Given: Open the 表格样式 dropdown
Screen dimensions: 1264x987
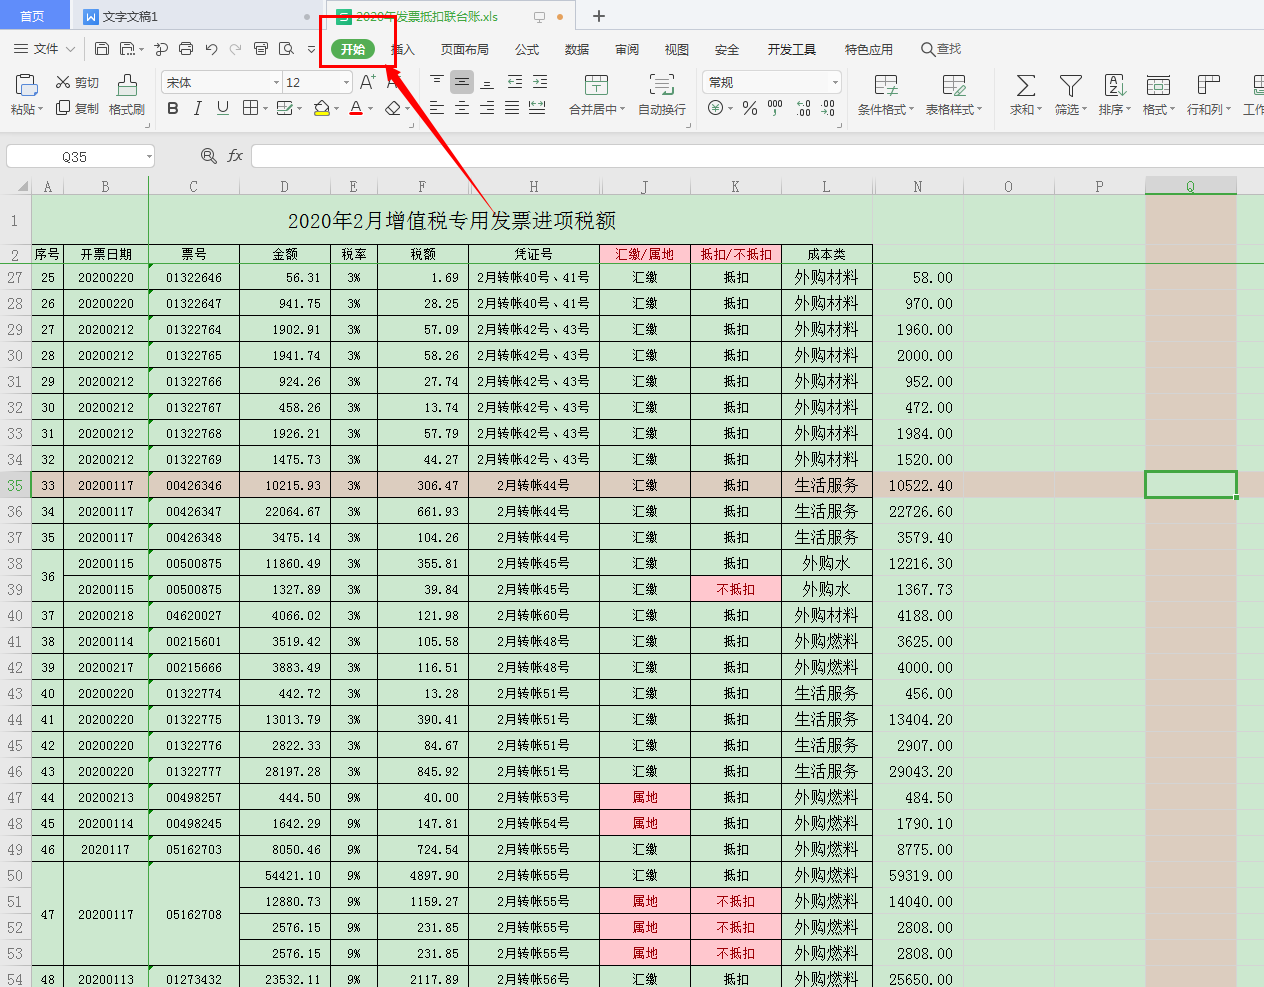Looking at the screenshot, I should (x=954, y=95).
